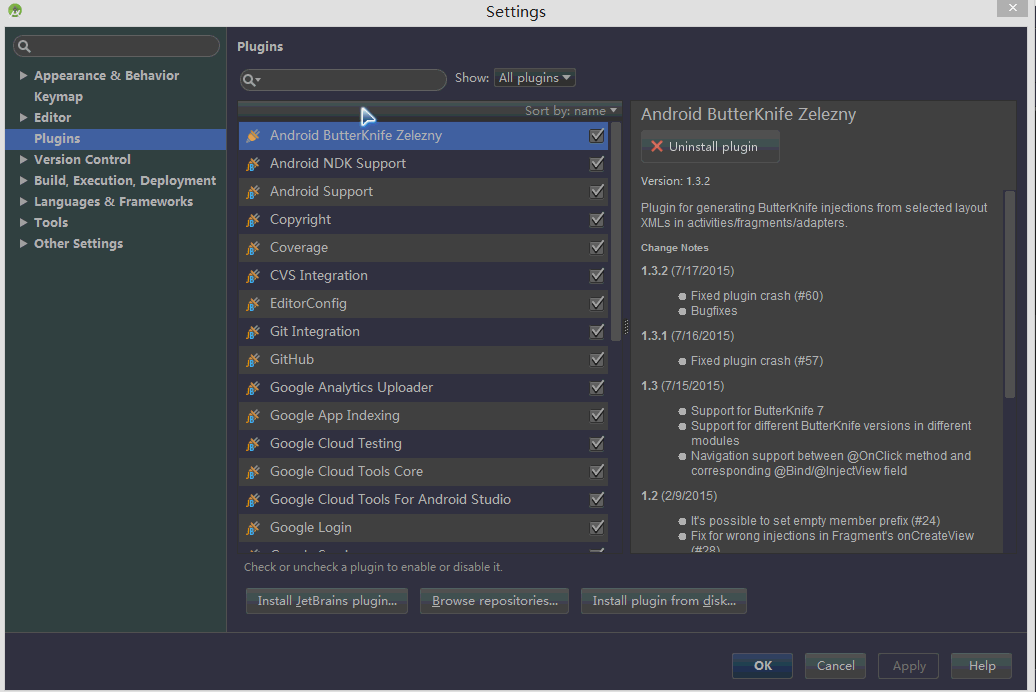
Task: Expand the Other Settings arrow
Action: coord(23,243)
